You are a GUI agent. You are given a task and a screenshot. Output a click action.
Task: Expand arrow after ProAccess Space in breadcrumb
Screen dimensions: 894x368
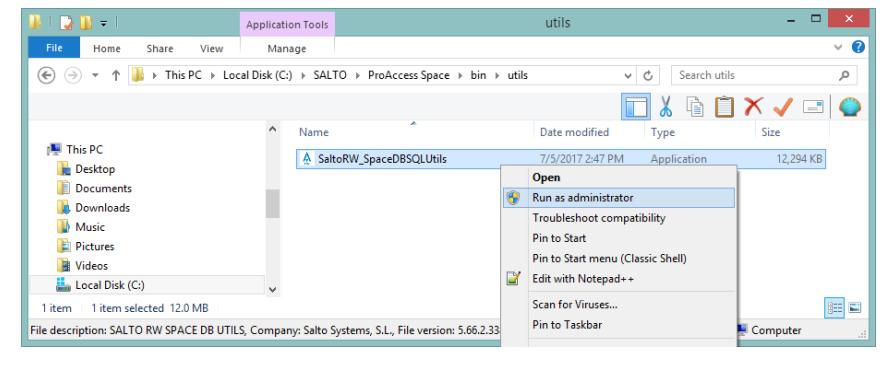[x=460, y=75]
